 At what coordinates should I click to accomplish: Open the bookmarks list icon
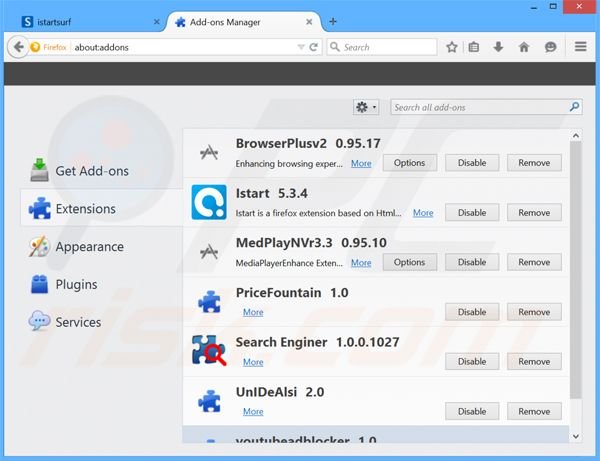pyautogui.click(x=473, y=47)
